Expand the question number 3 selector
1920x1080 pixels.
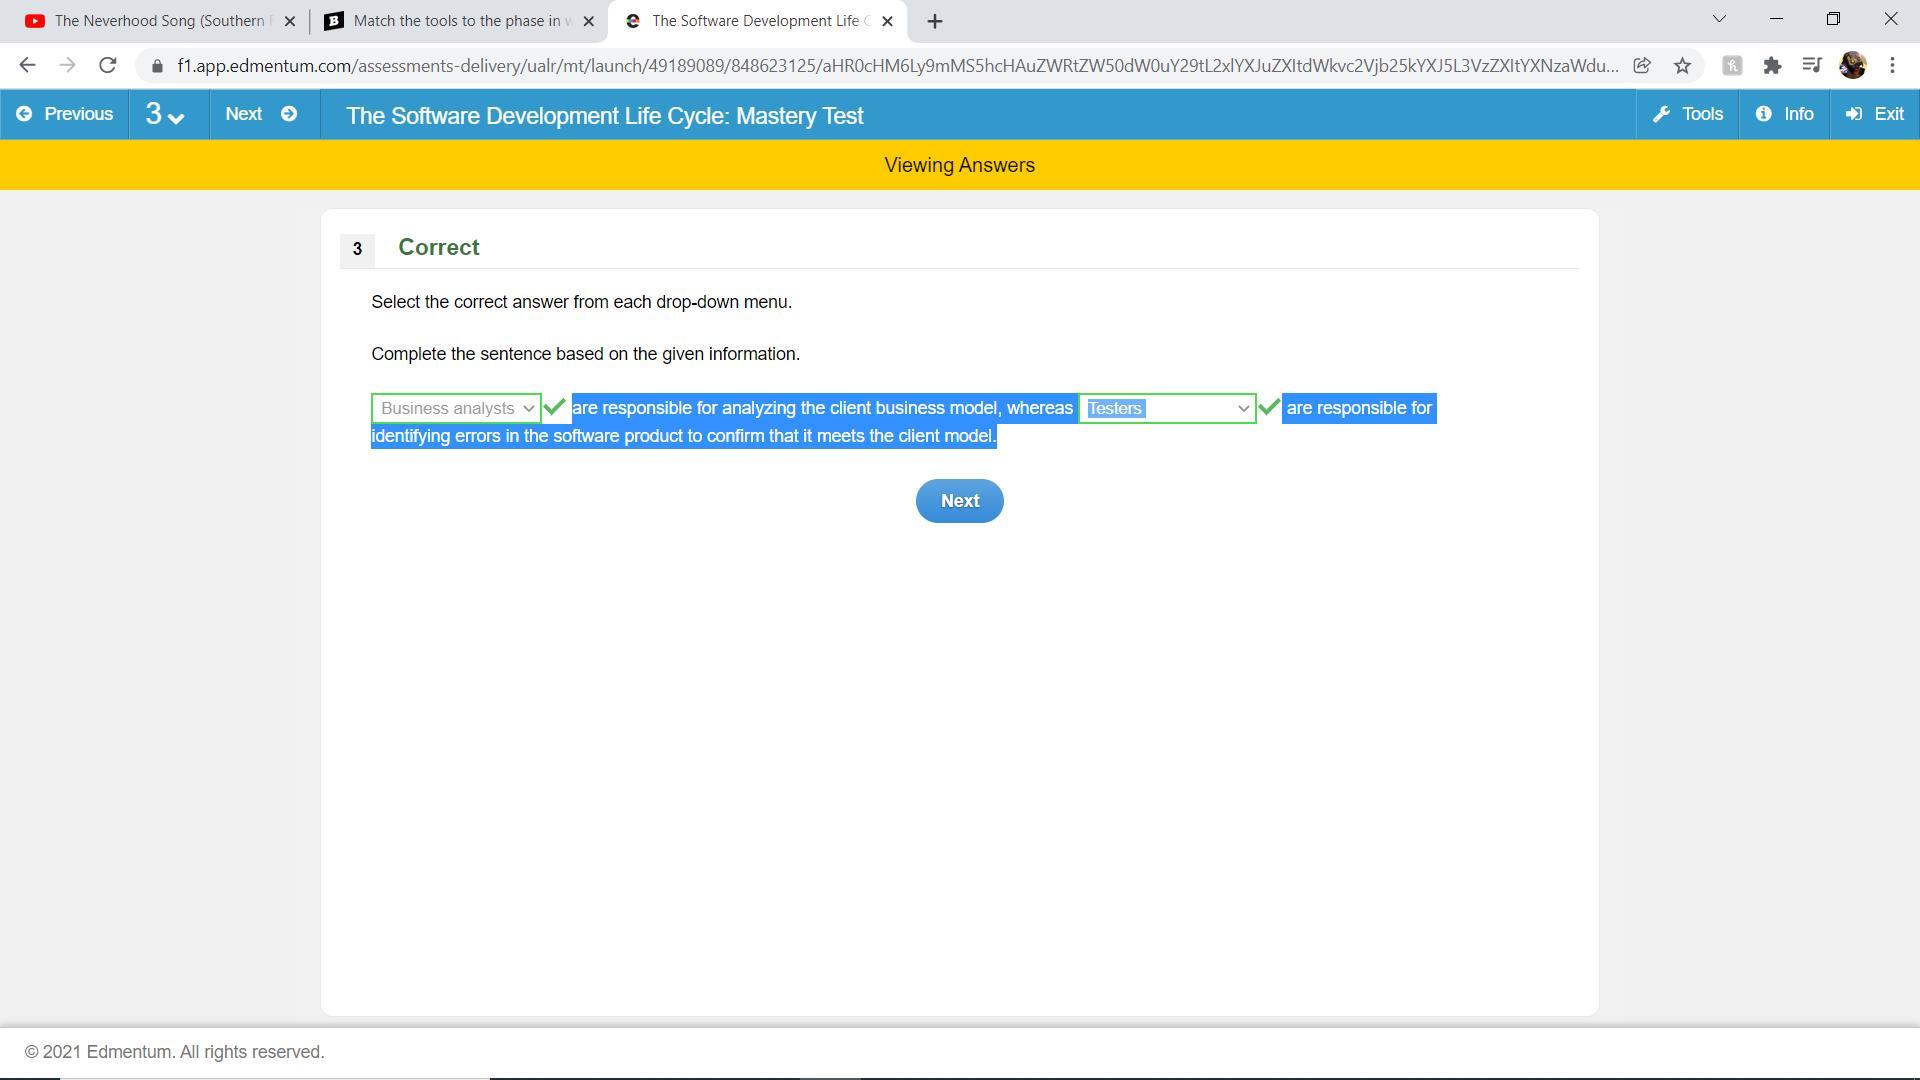tap(166, 115)
